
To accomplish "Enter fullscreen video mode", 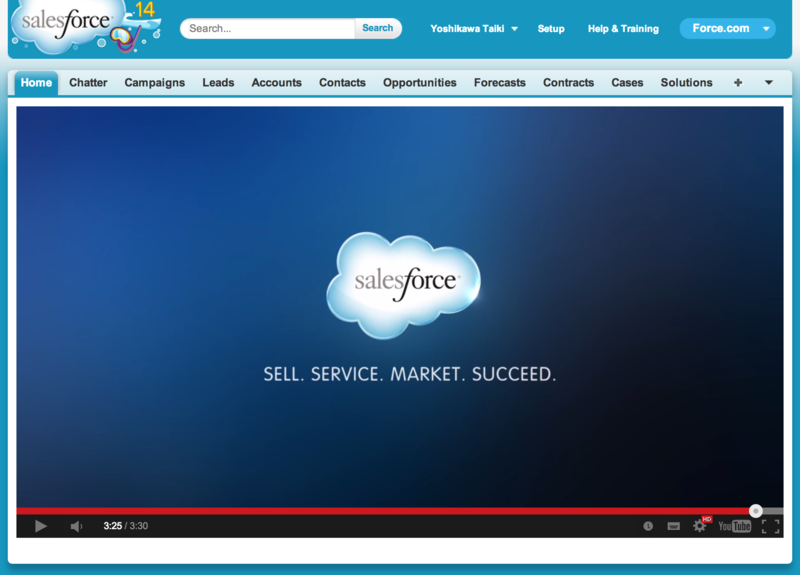I will [770, 526].
